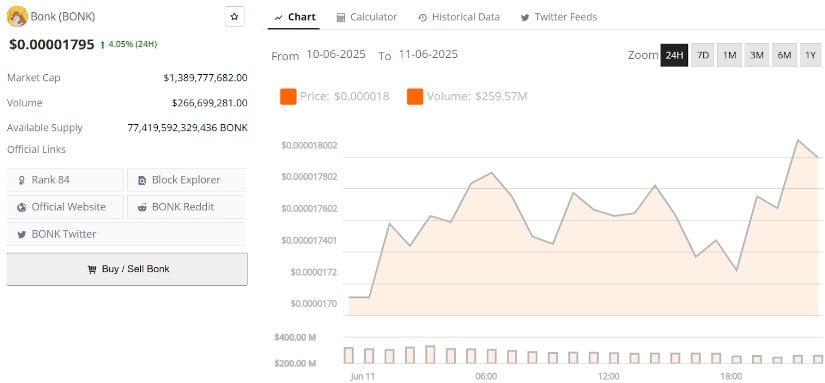The width and height of the screenshot is (825, 383).
Task: Click the Bonk coin logo icon
Action: pos(17,17)
